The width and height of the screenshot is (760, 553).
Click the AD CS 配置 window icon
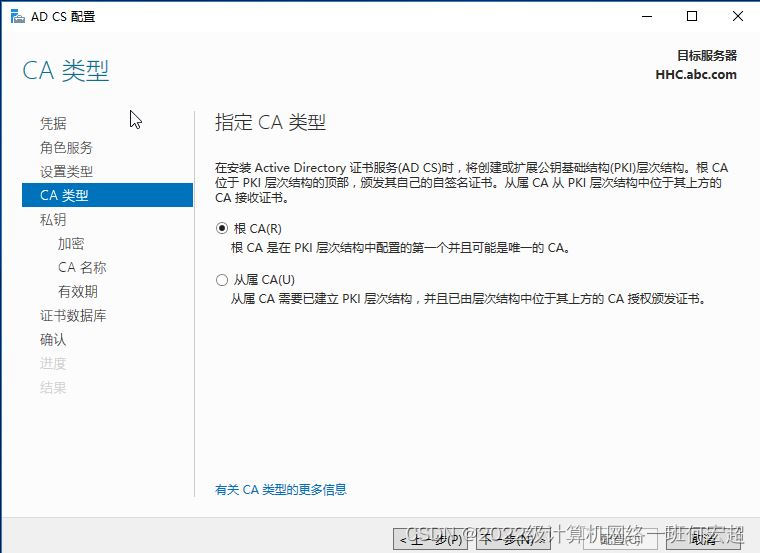coord(17,16)
